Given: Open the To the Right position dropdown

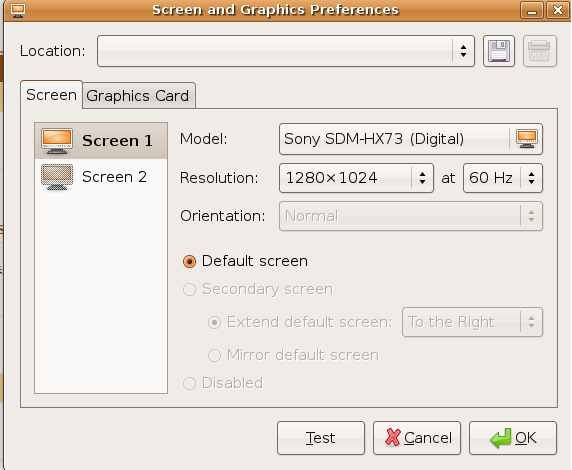Looking at the screenshot, I should [472, 322].
